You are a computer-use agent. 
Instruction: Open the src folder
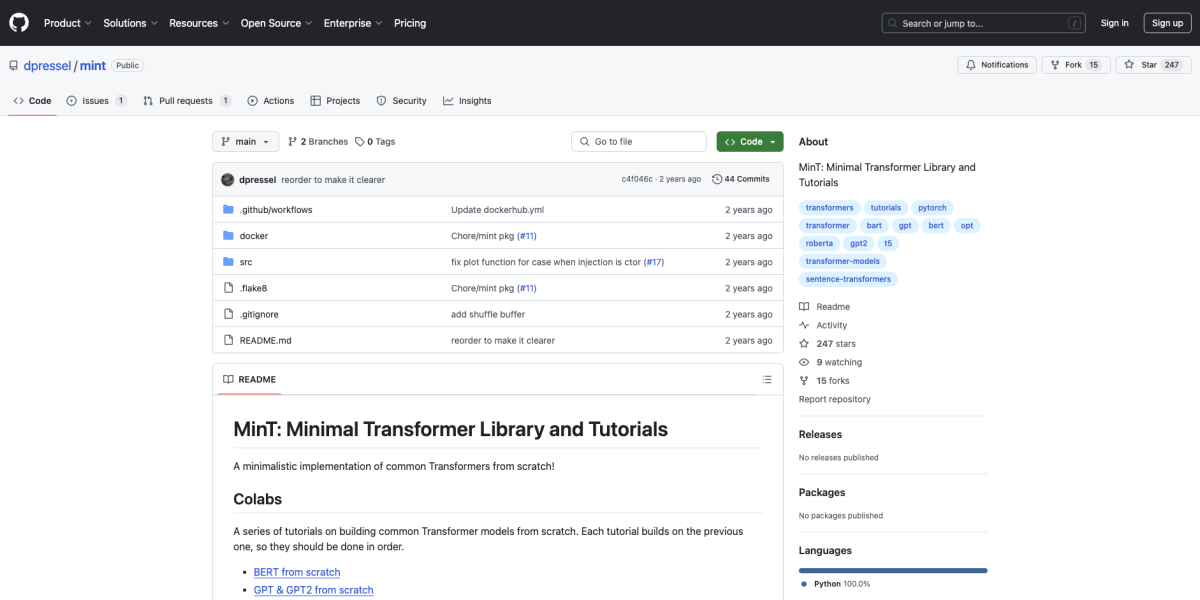pyautogui.click(x=246, y=262)
